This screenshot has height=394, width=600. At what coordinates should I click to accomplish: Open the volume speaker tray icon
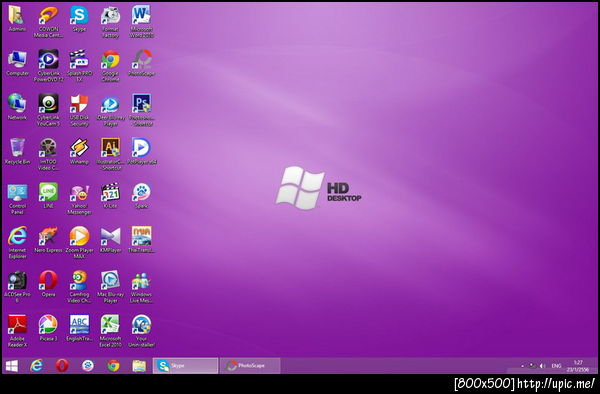(x=542, y=366)
